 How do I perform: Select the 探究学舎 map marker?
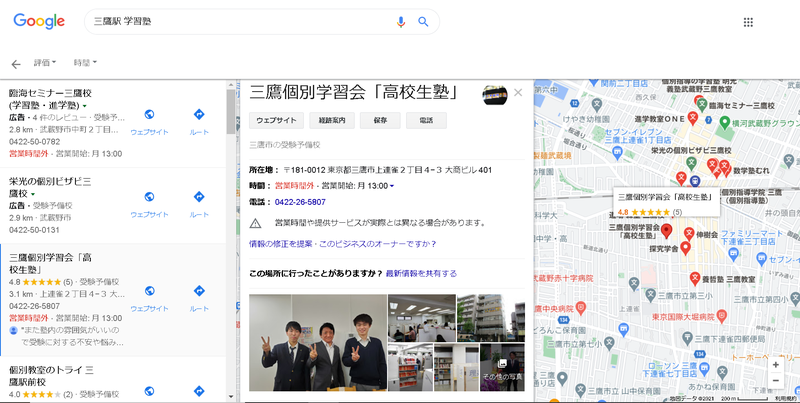tap(685, 248)
